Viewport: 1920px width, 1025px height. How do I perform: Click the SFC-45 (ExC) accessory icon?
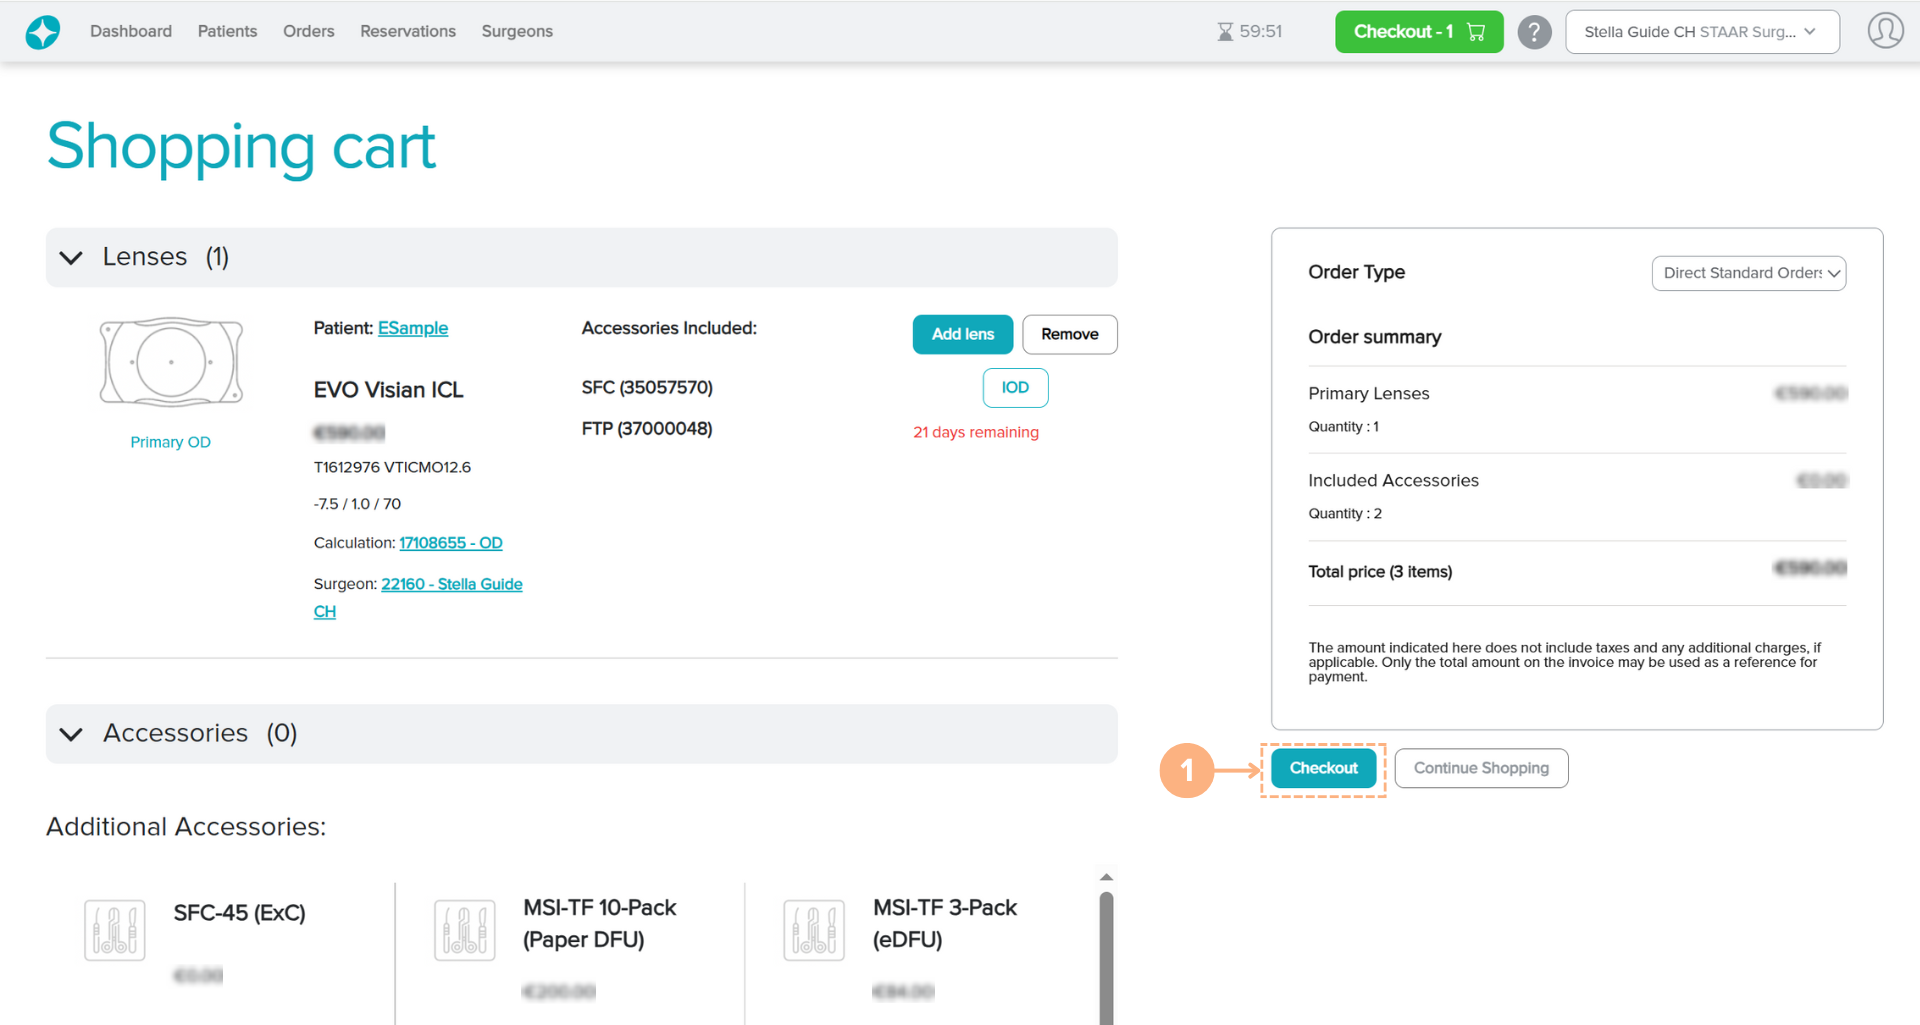point(115,930)
